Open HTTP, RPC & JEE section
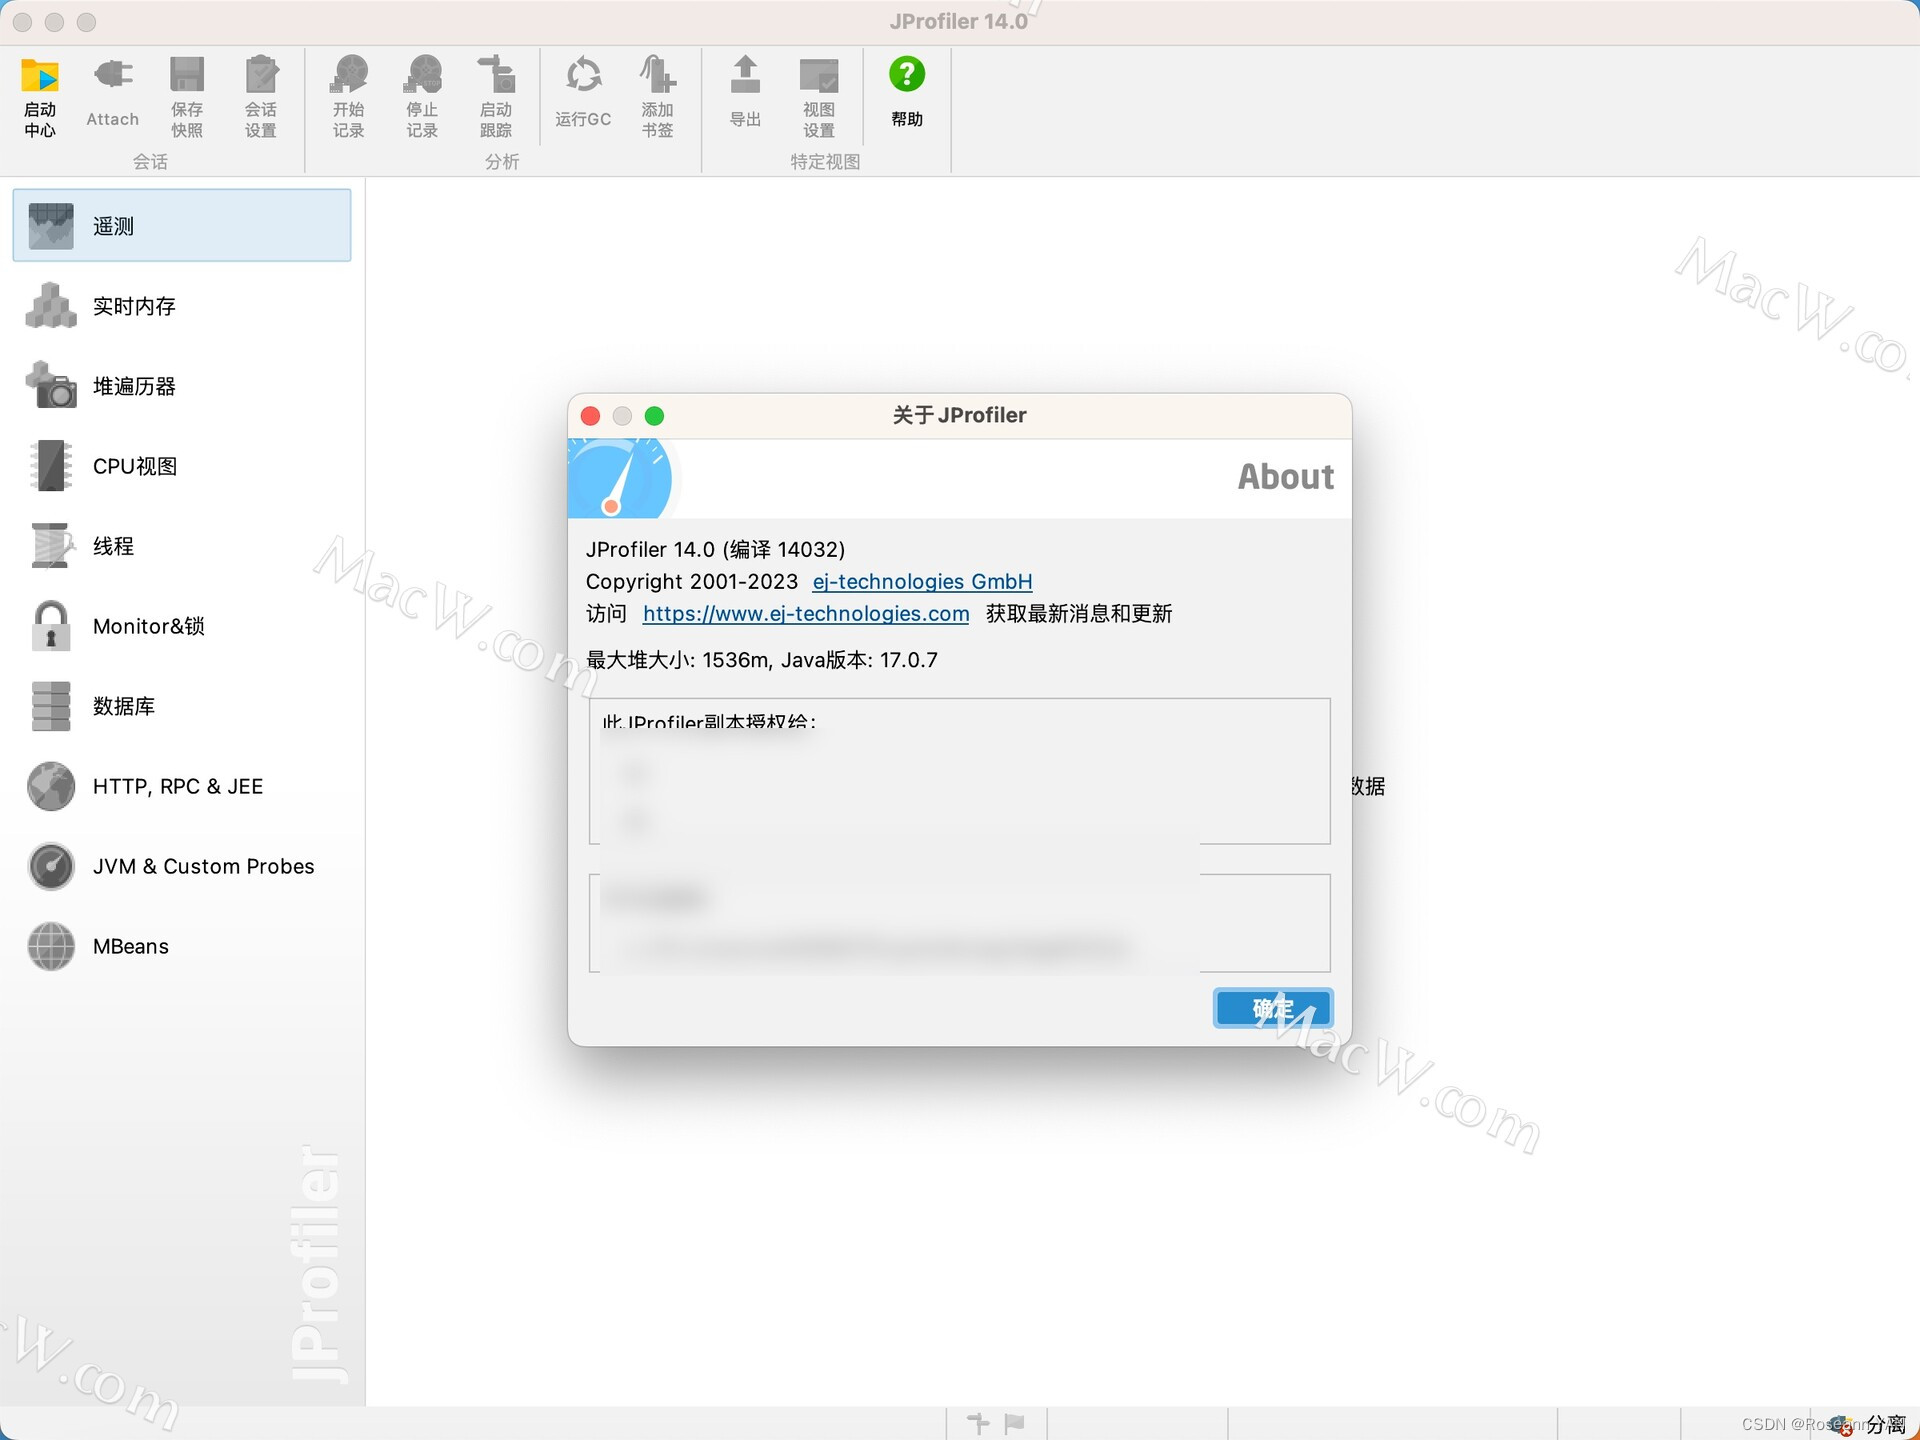This screenshot has width=1920, height=1440. click(x=182, y=786)
